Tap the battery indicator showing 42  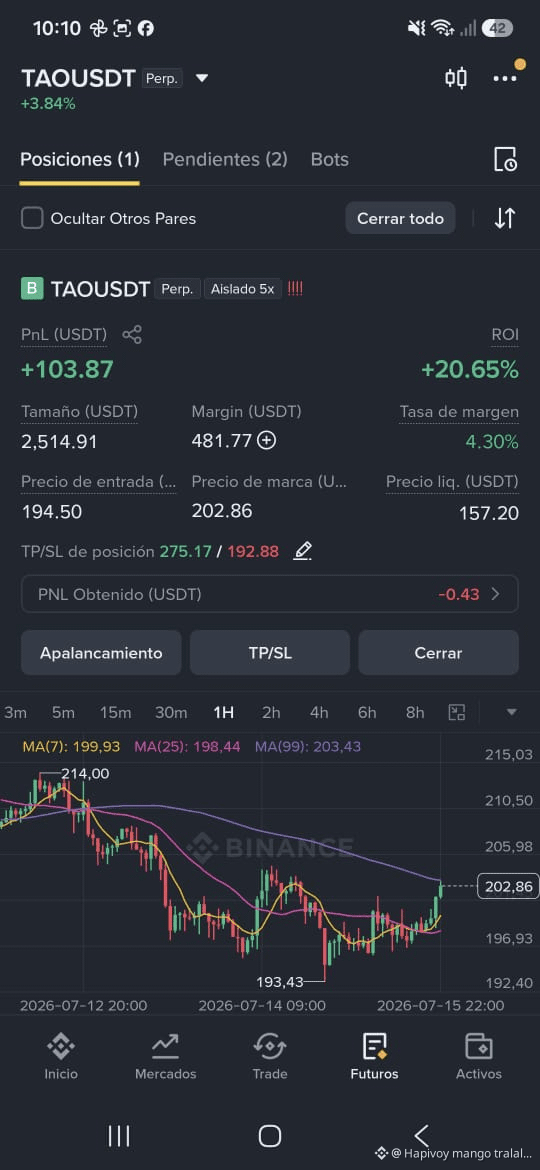(x=497, y=28)
